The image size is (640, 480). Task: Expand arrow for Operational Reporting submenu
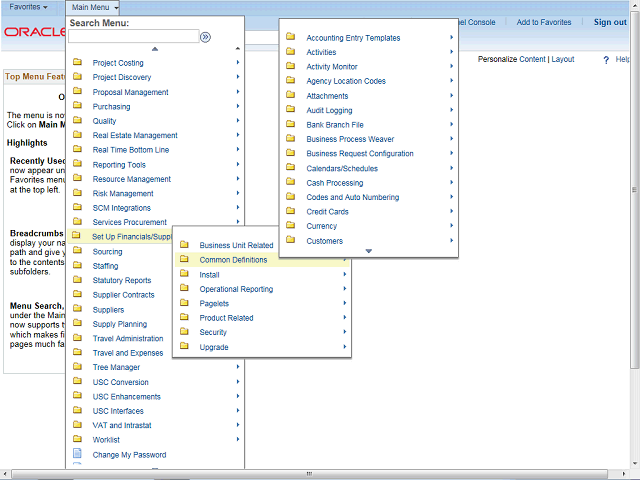pyautogui.click(x=345, y=289)
